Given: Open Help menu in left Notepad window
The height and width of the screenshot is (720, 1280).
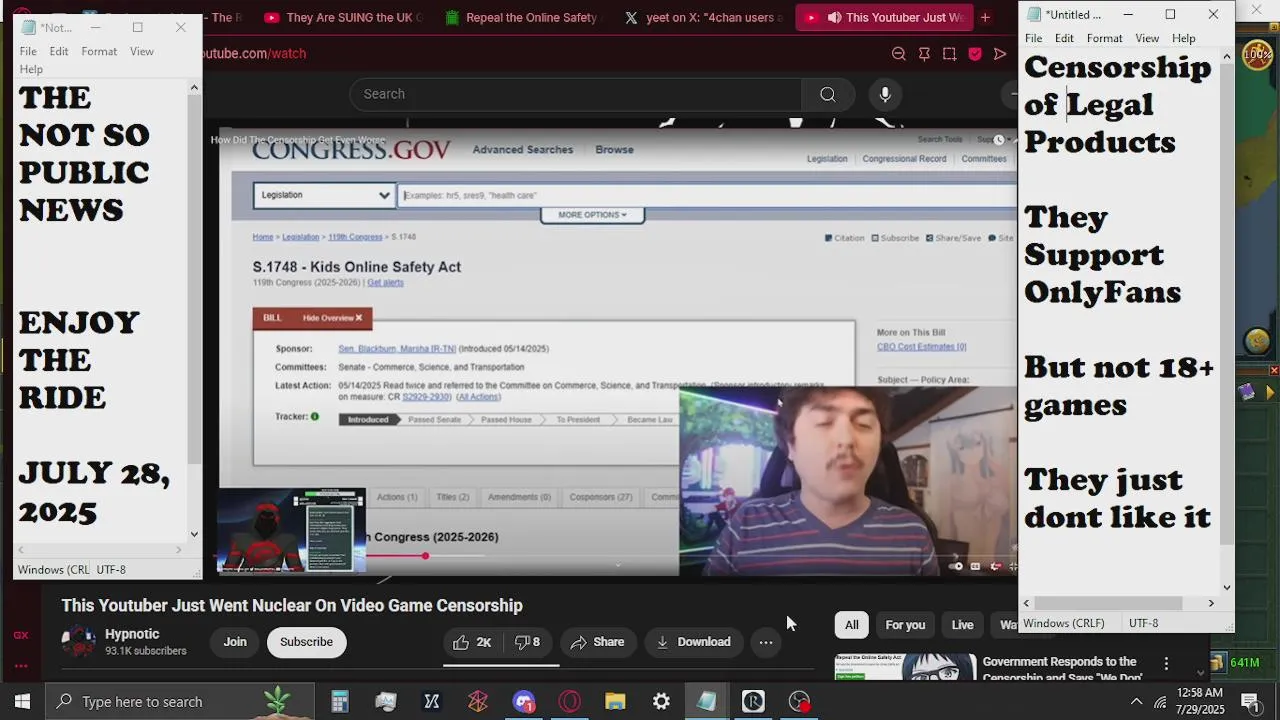Looking at the screenshot, I should pyautogui.click(x=31, y=69).
